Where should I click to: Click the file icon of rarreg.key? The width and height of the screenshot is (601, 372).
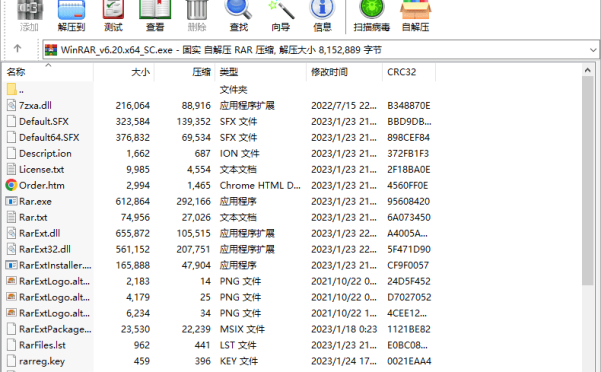tap(11, 361)
